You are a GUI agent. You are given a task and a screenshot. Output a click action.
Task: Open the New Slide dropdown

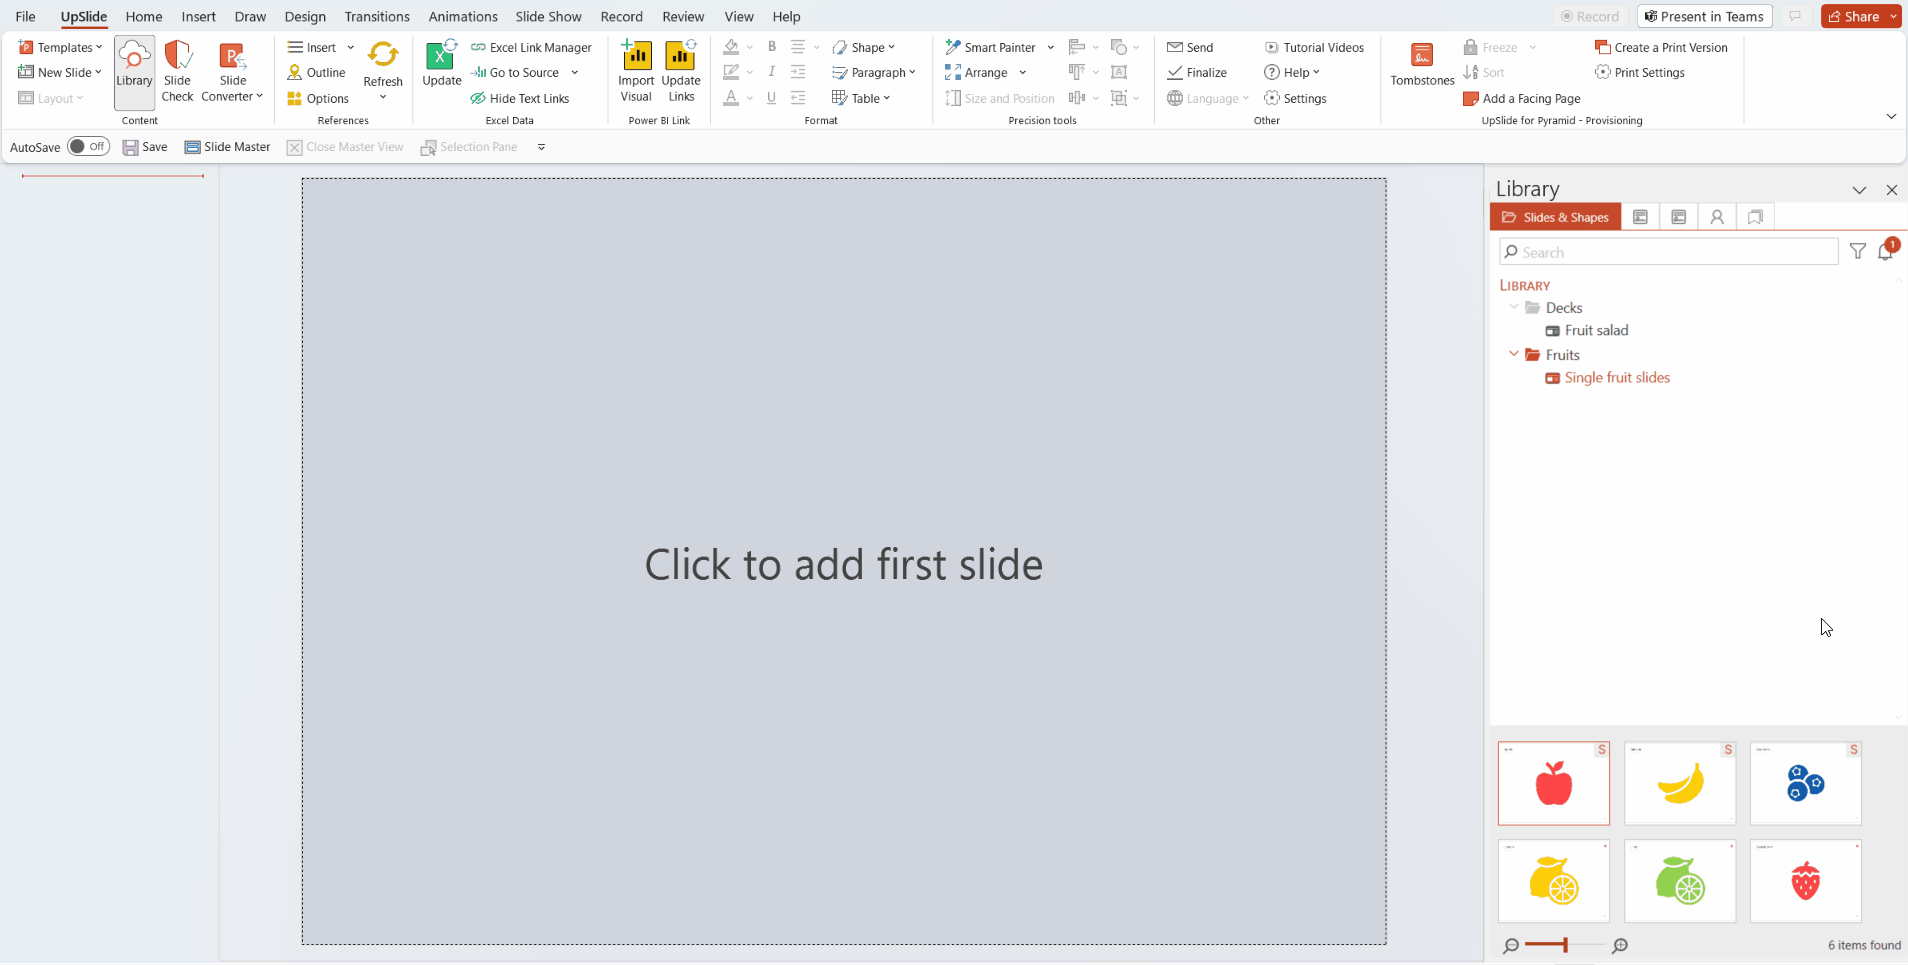coord(60,72)
